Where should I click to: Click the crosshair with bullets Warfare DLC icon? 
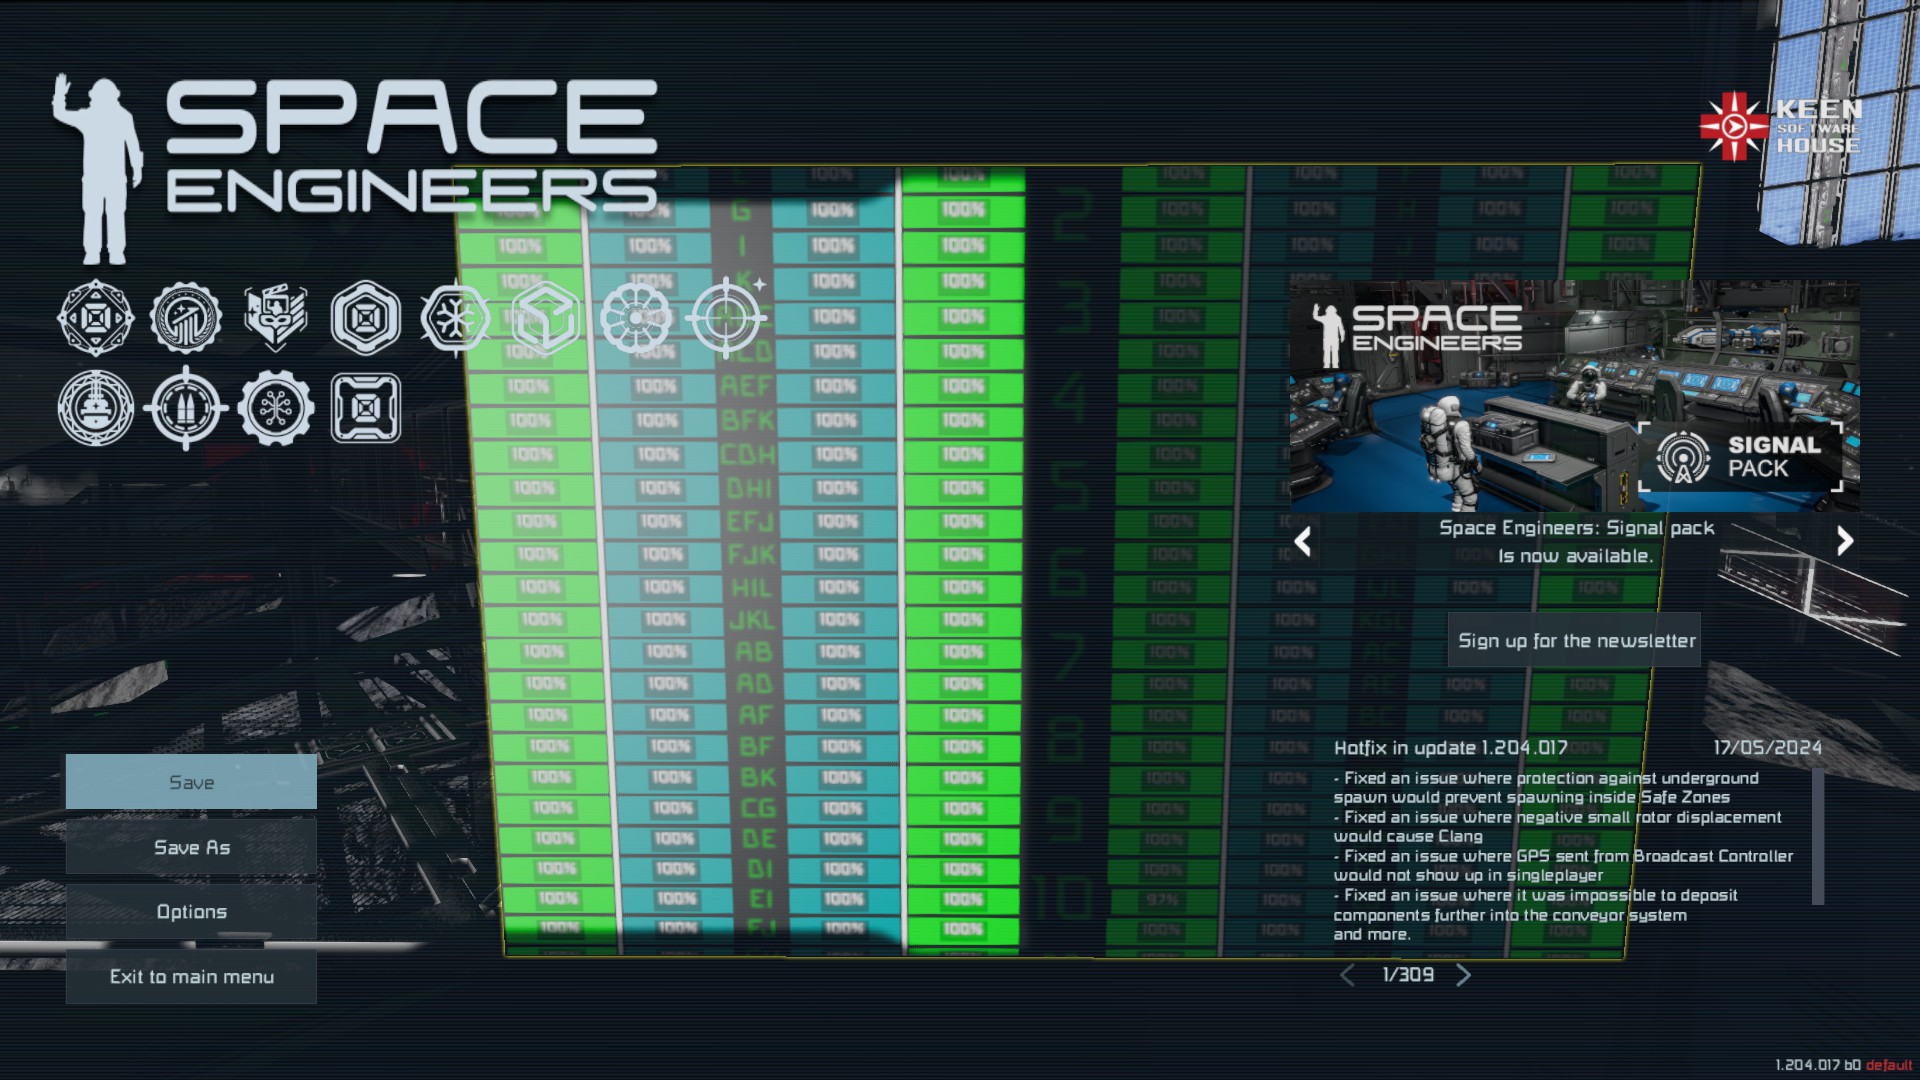(186, 408)
